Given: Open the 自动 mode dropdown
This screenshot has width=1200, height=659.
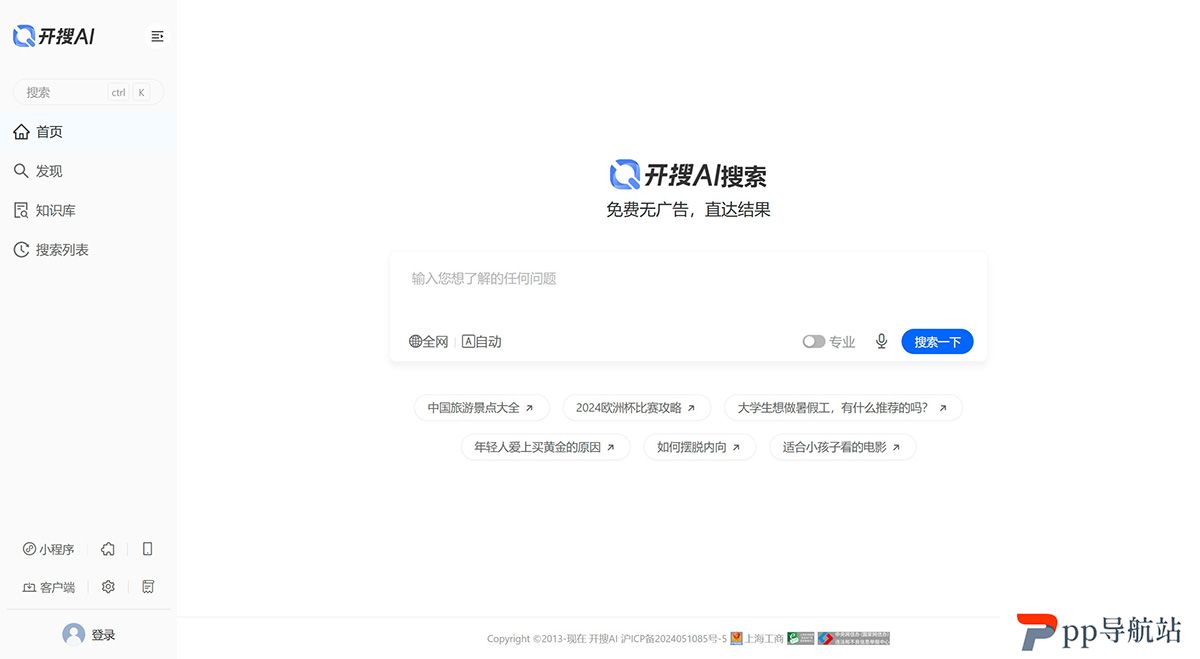Looking at the screenshot, I should tap(482, 342).
